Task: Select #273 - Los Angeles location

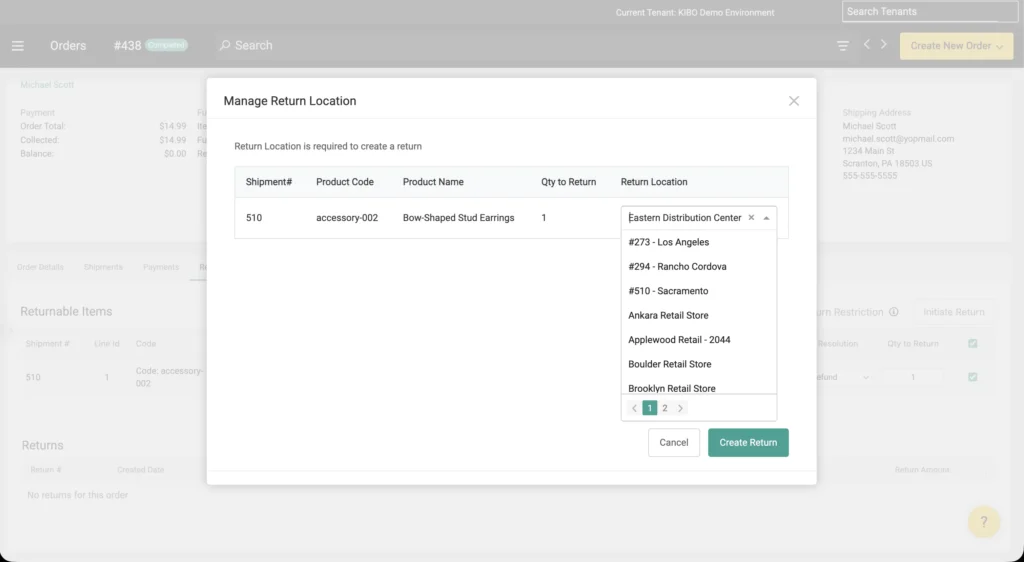Action: pyautogui.click(x=669, y=242)
